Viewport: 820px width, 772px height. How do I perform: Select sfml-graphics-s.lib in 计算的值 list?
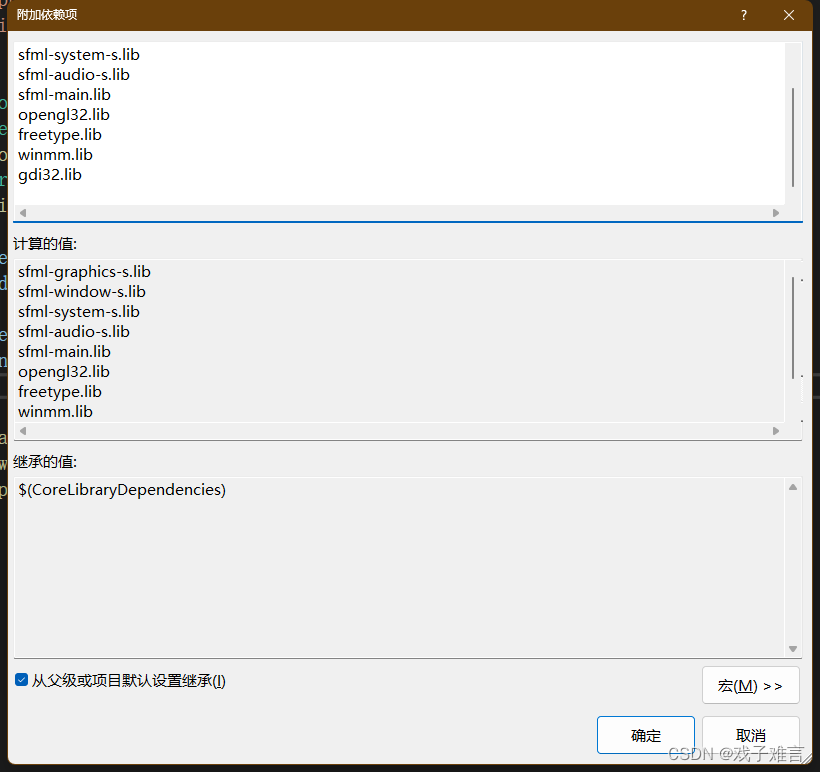(x=84, y=272)
